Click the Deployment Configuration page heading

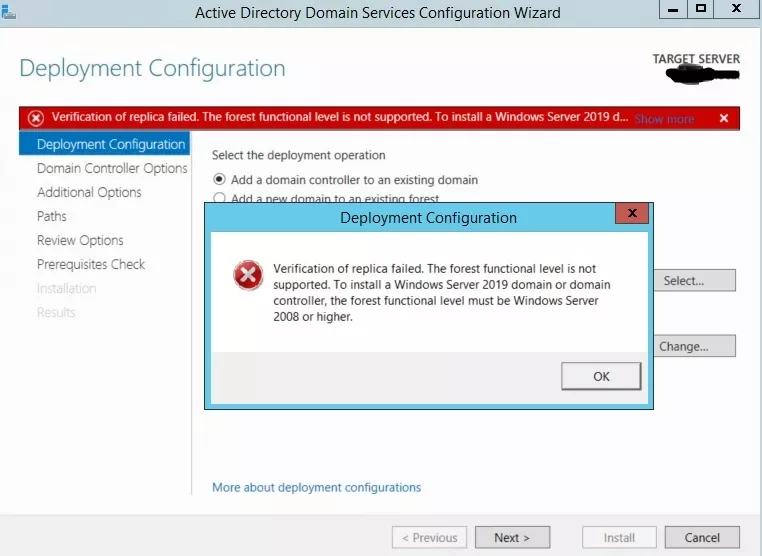pyautogui.click(x=152, y=68)
